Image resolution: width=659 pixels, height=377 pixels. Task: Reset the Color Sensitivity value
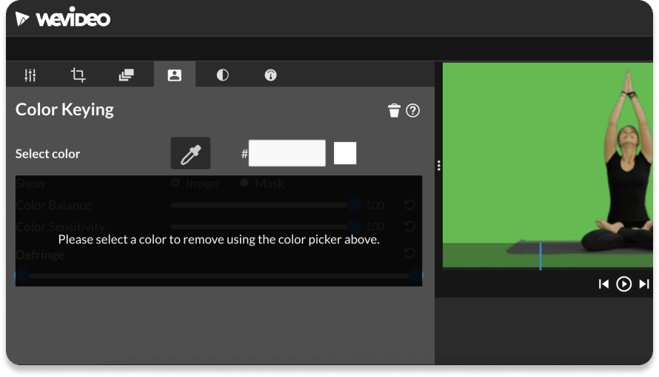point(409,227)
